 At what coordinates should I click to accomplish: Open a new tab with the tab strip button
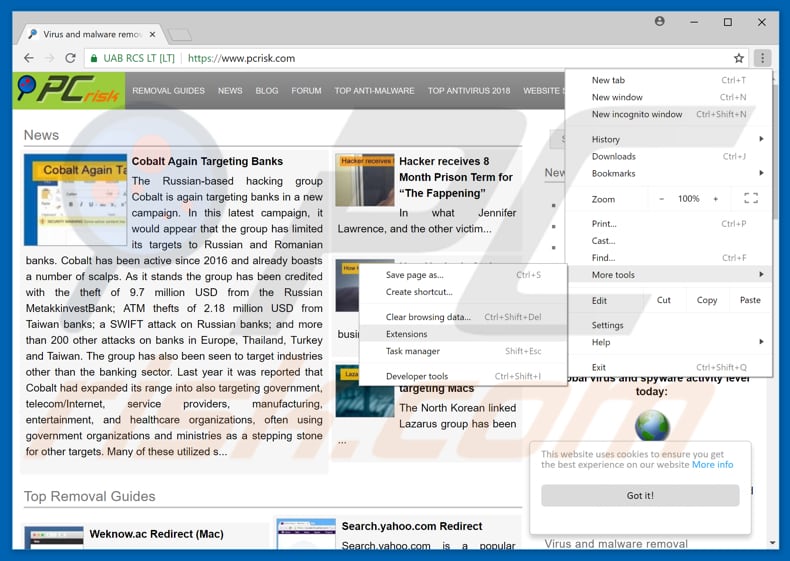click(180, 35)
